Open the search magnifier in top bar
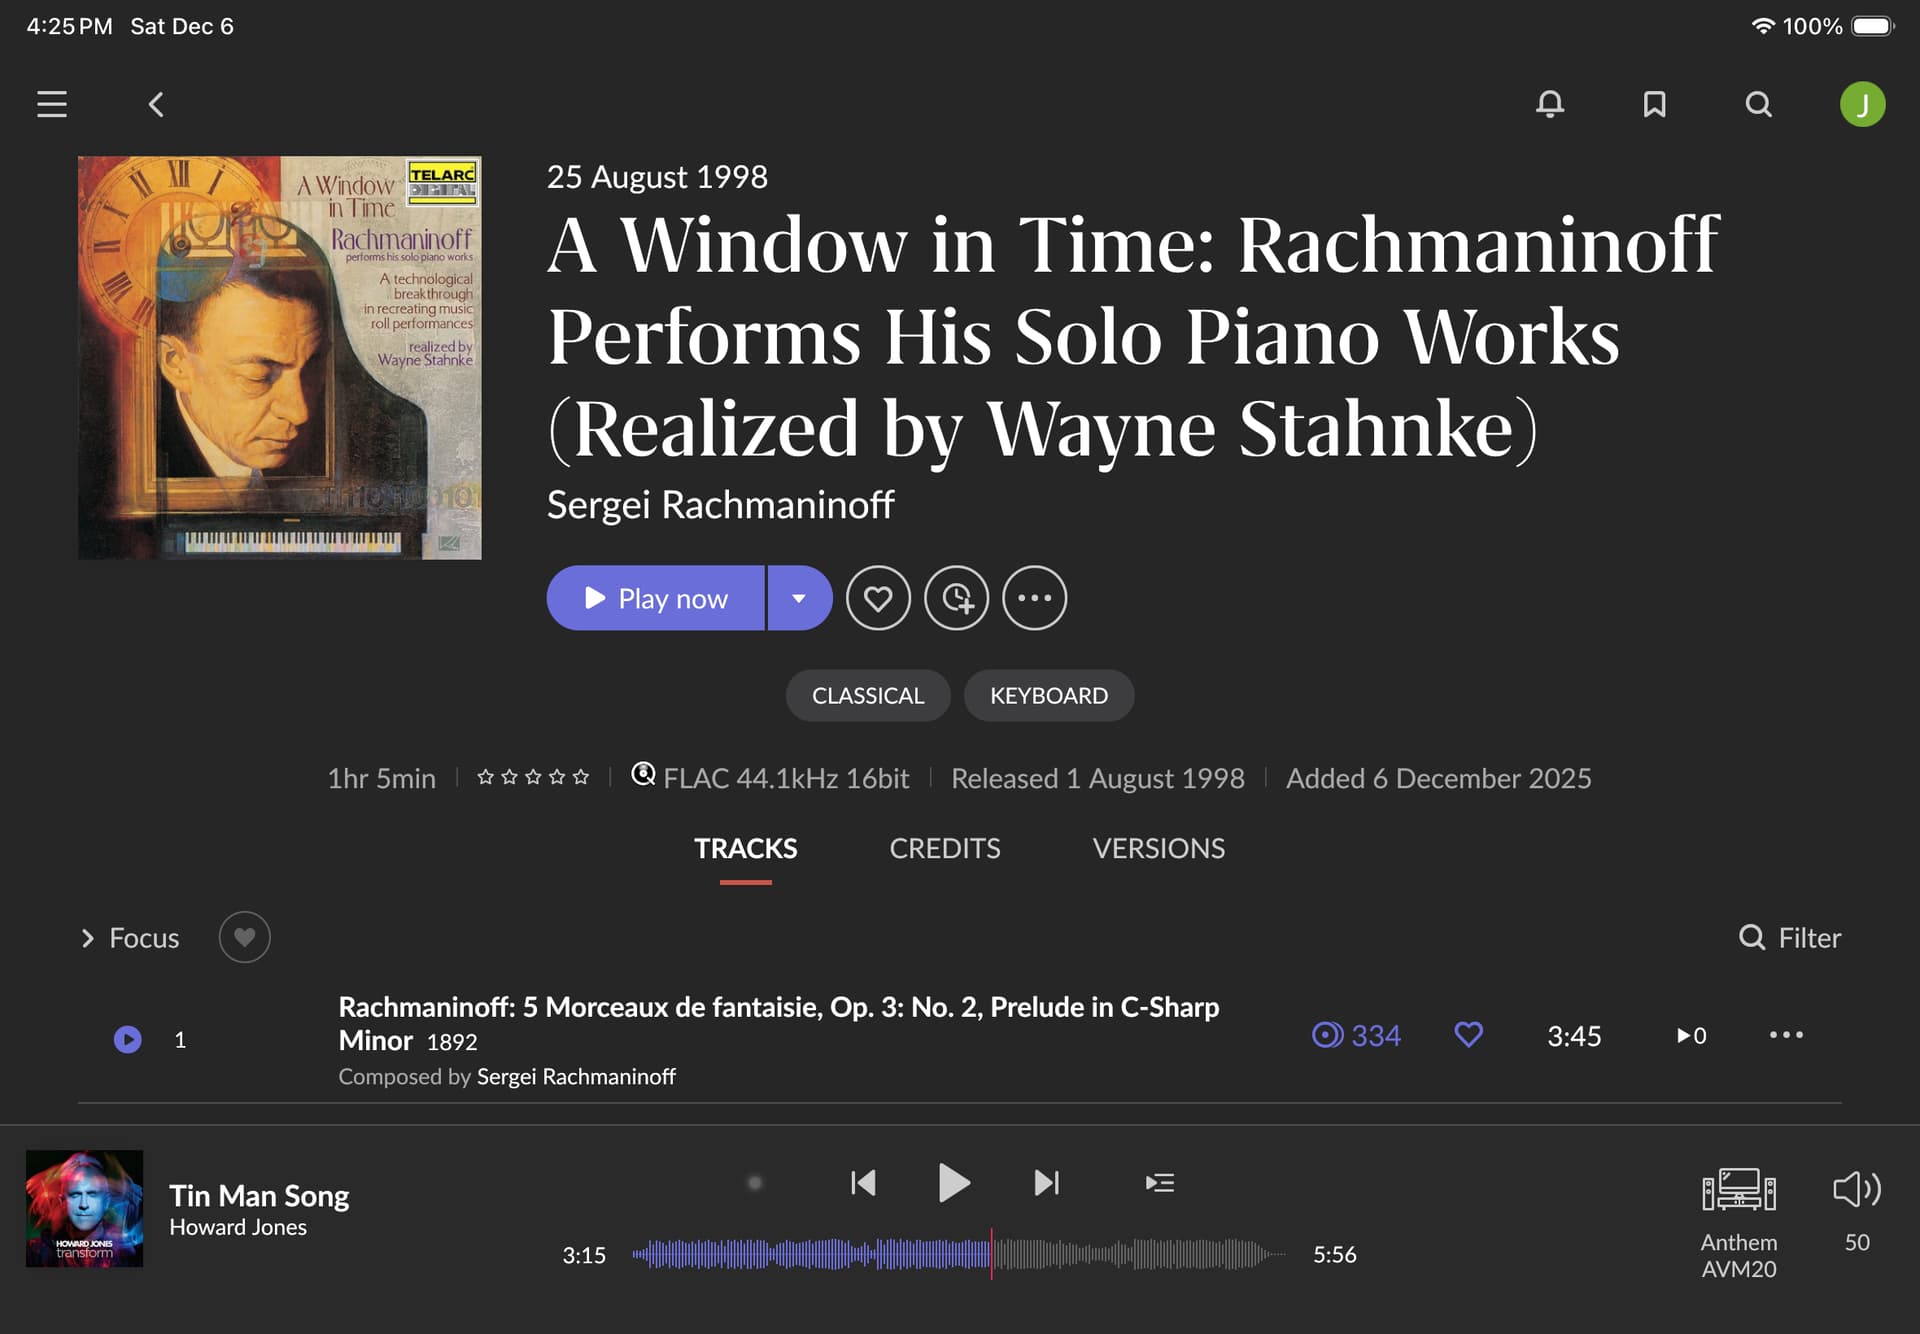1920x1334 pixels. point(1758,104)
